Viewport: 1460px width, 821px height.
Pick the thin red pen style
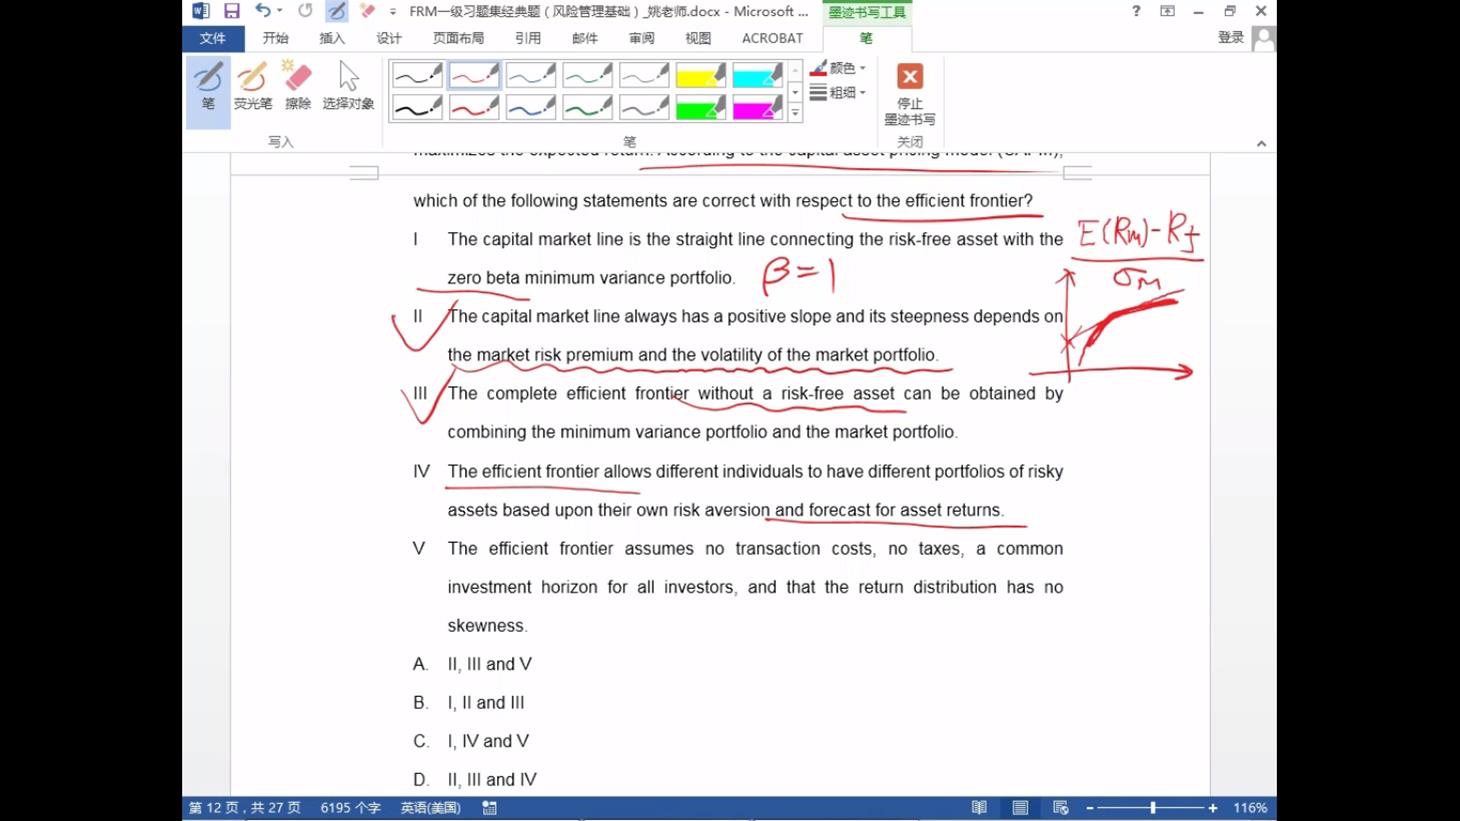point(474,75)
